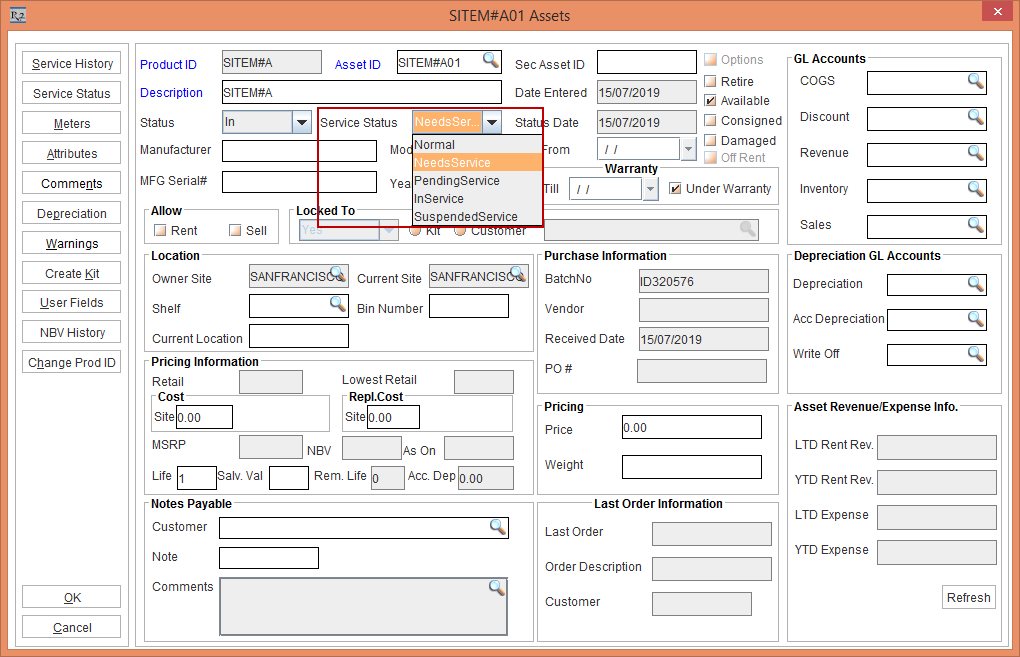This screenshot has width=1020, height=657.
Task: Click the Discount account lookup magnifier
Action: (976, 118)
